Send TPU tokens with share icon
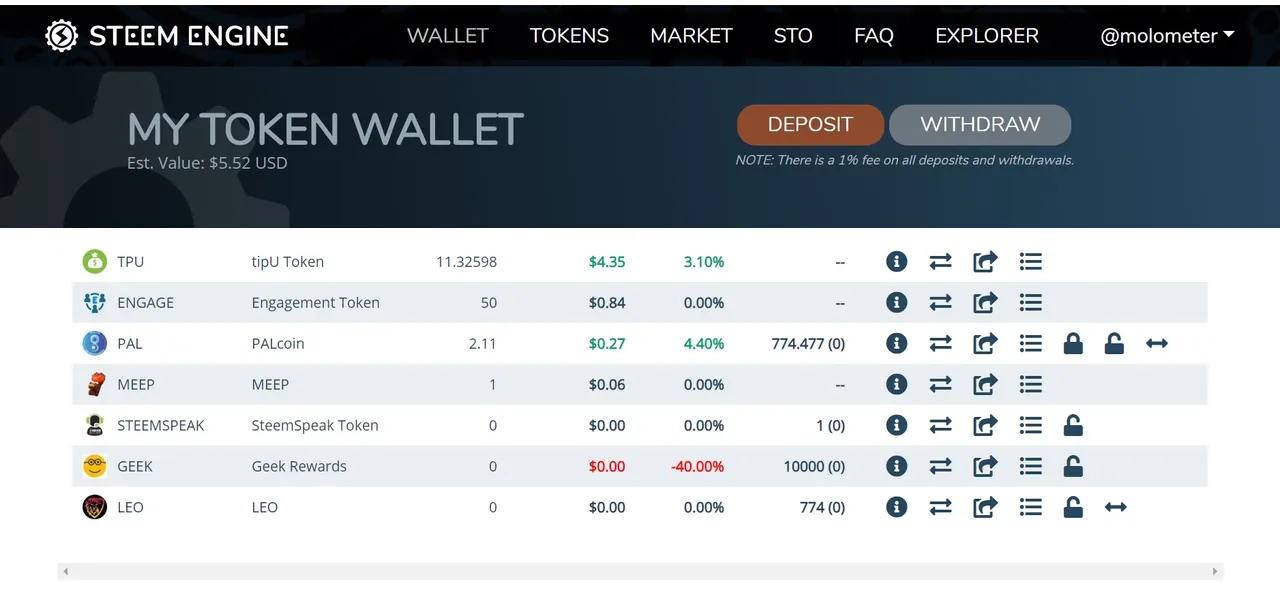This screenshot has height=589, width=1280. (985, 262)
